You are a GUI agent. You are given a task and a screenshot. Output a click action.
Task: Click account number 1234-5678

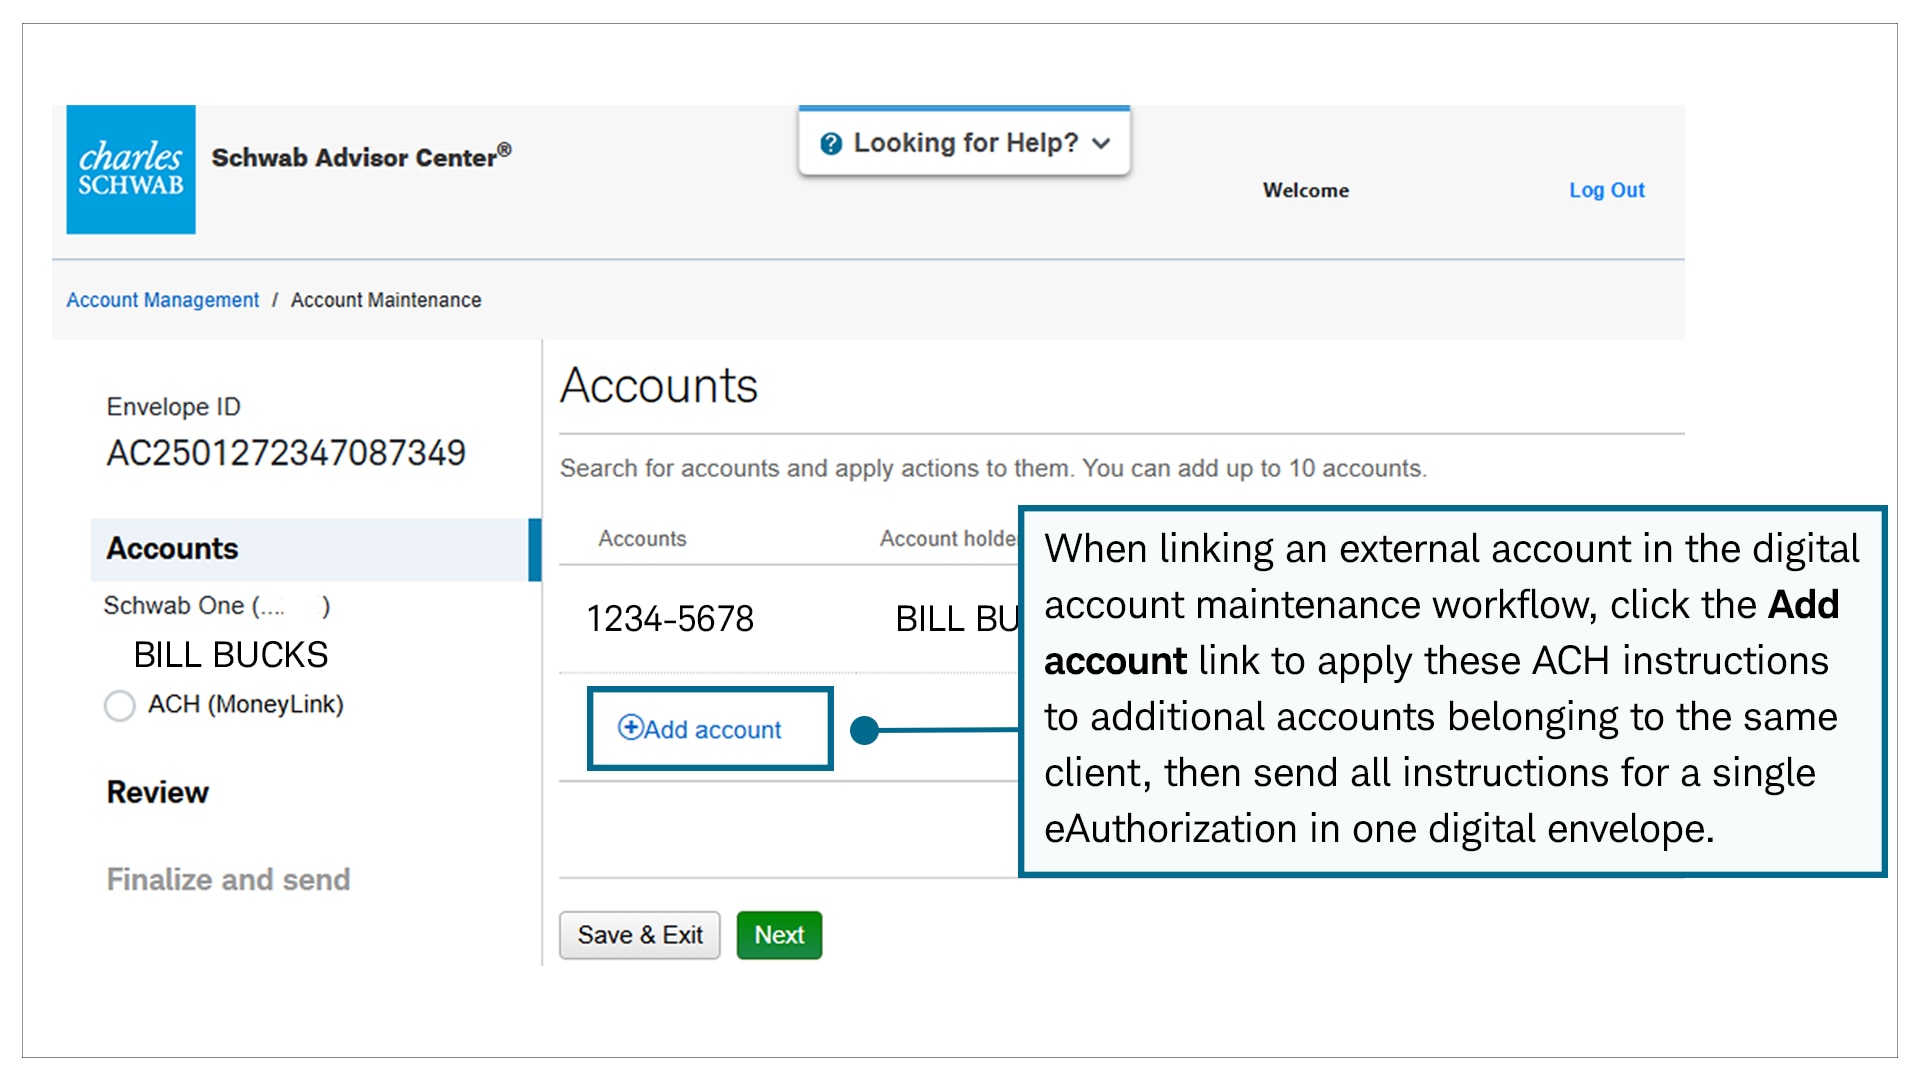pyautogui.click(x=670, y=619)
